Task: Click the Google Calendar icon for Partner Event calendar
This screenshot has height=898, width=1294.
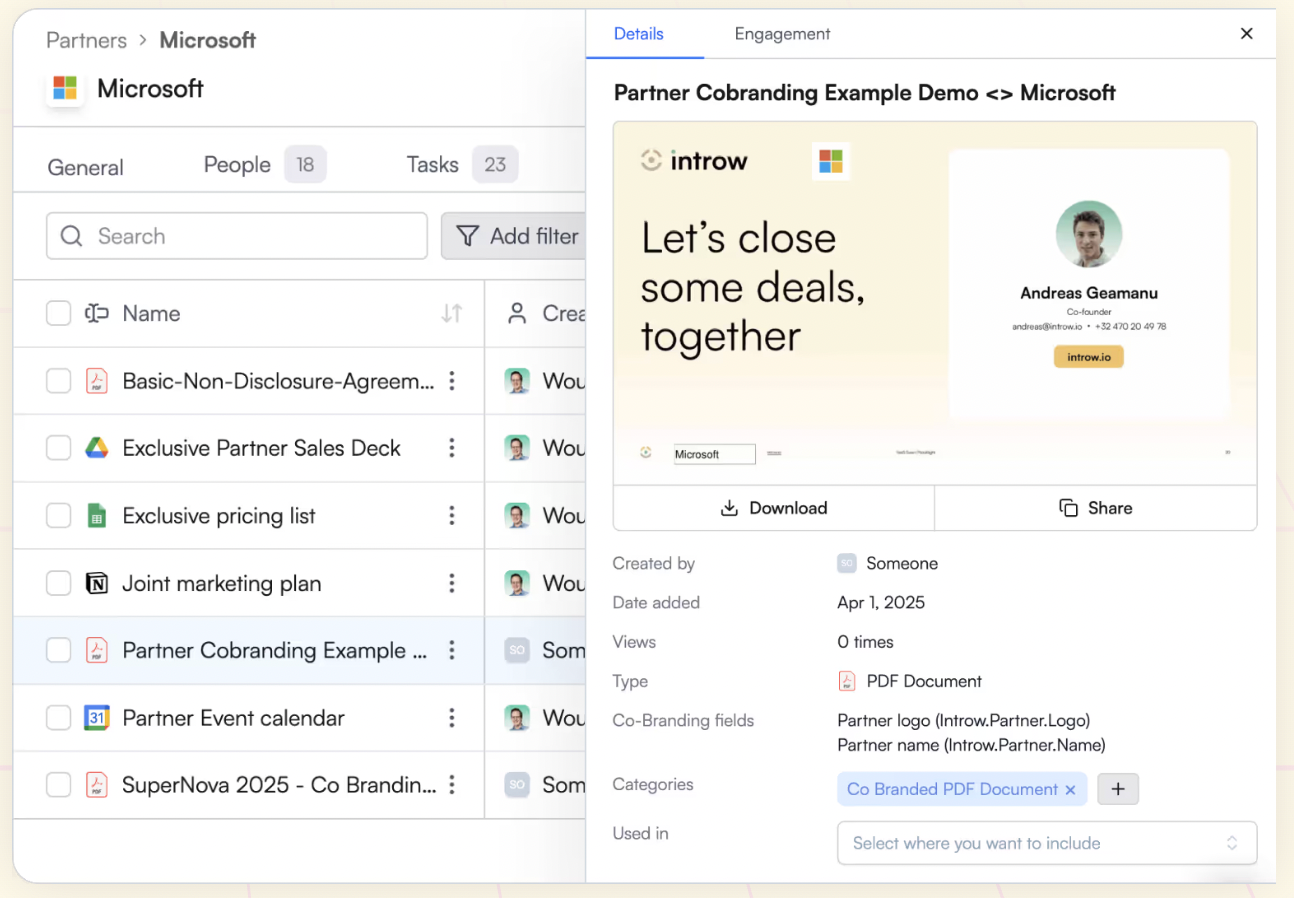Action: click(x=96, y=718)
